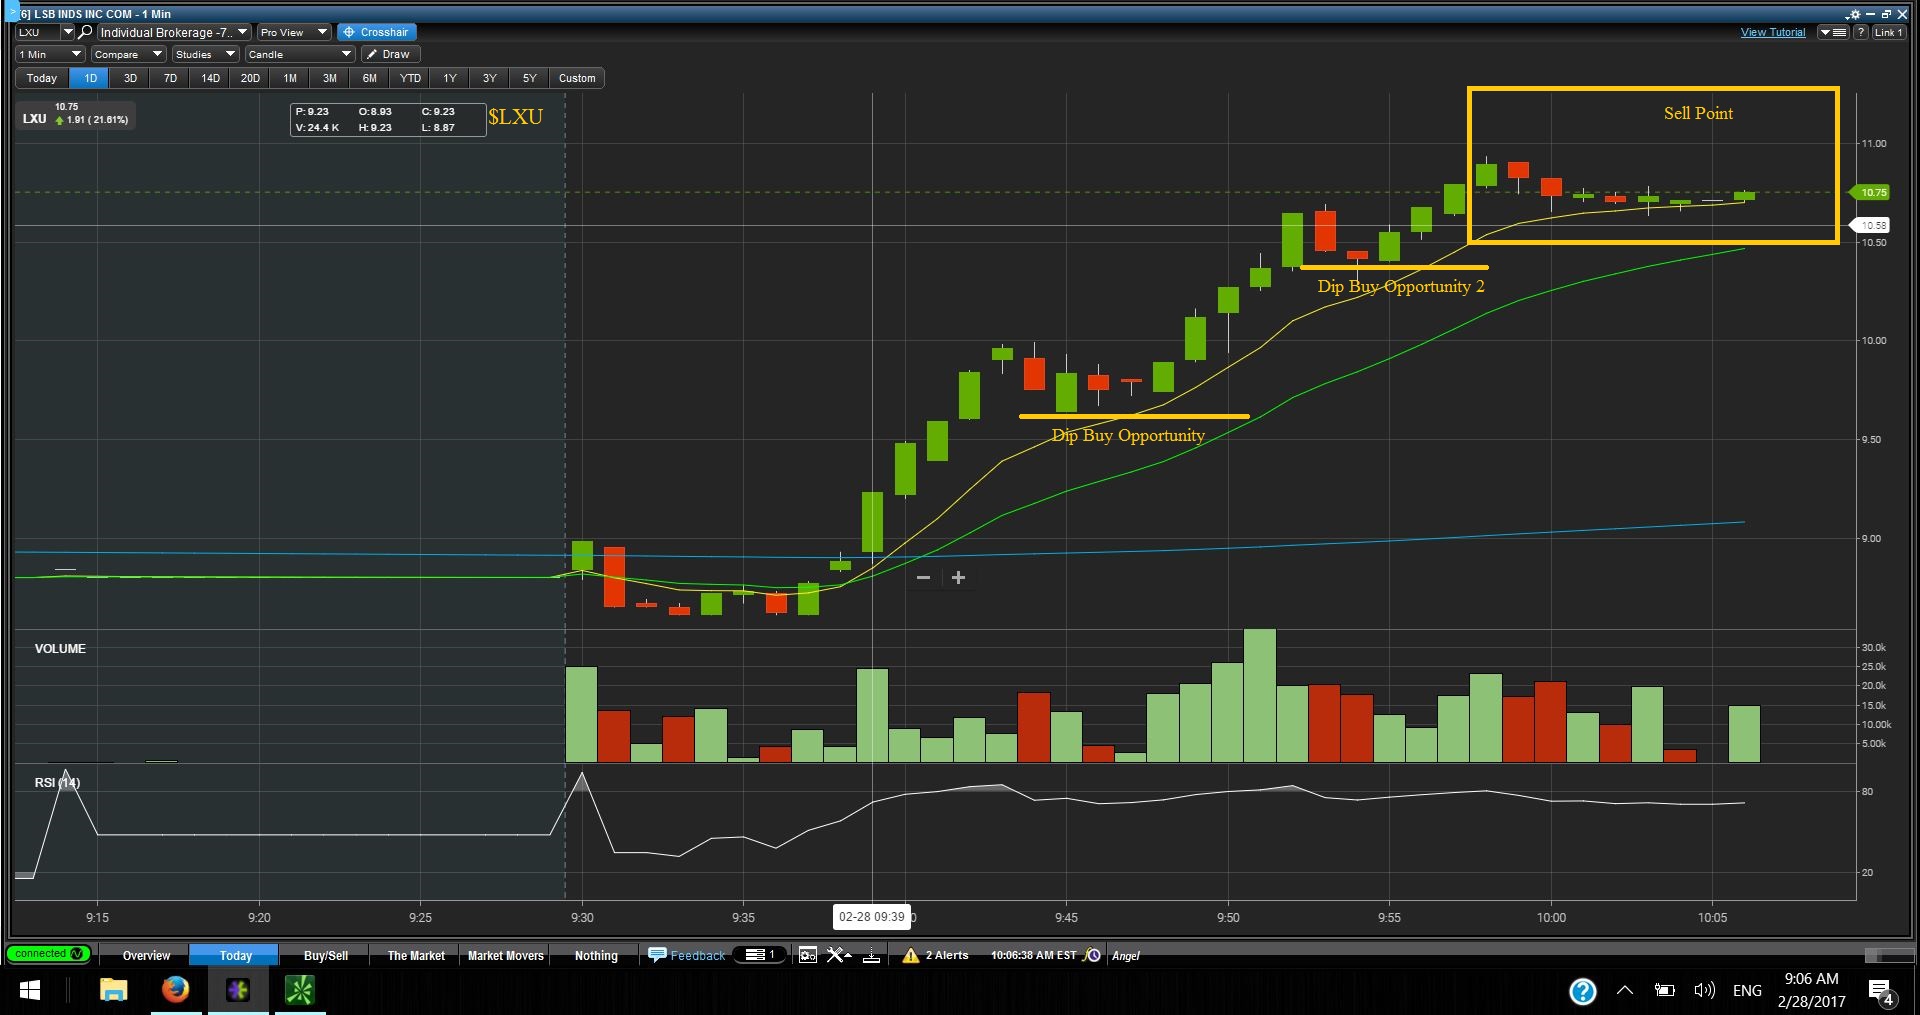
Task: Click the question mark help button
Action: click(1861, 32)
